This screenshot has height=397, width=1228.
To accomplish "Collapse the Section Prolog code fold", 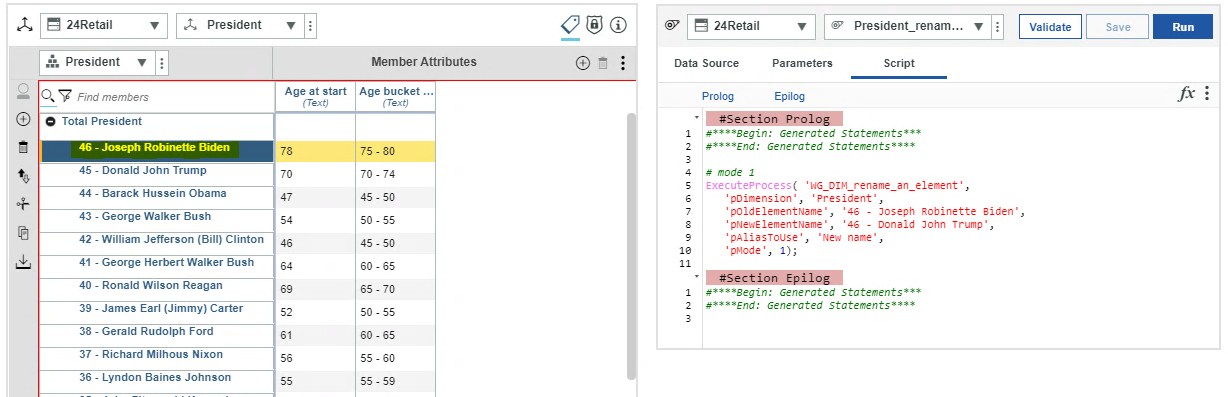I will pyautogui.click(x=697, y=118).
